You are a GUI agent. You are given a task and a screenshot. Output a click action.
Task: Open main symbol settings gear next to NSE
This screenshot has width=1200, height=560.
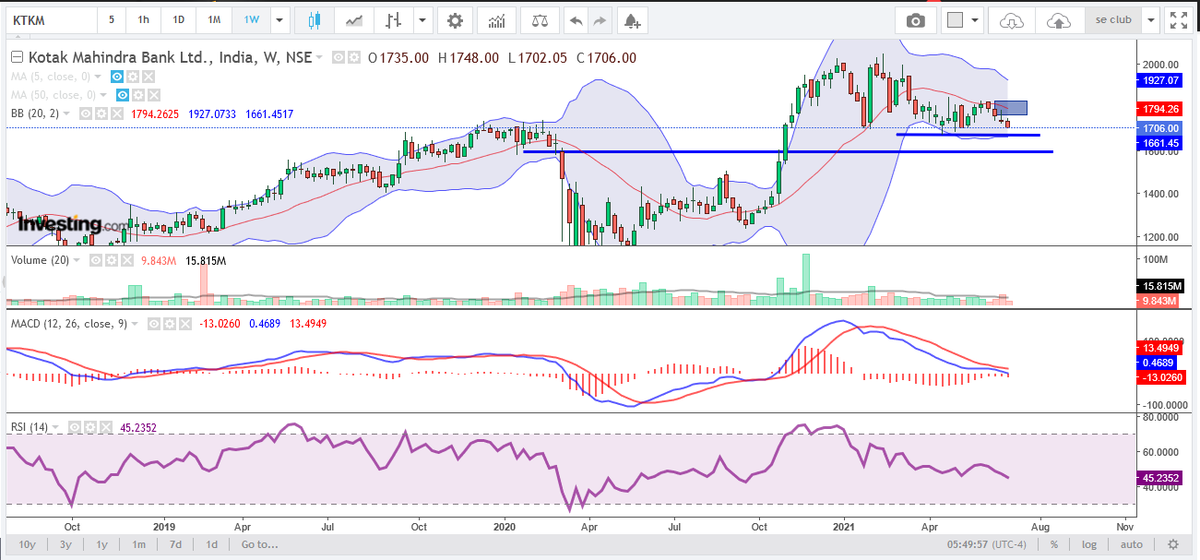tap(354, 58)
